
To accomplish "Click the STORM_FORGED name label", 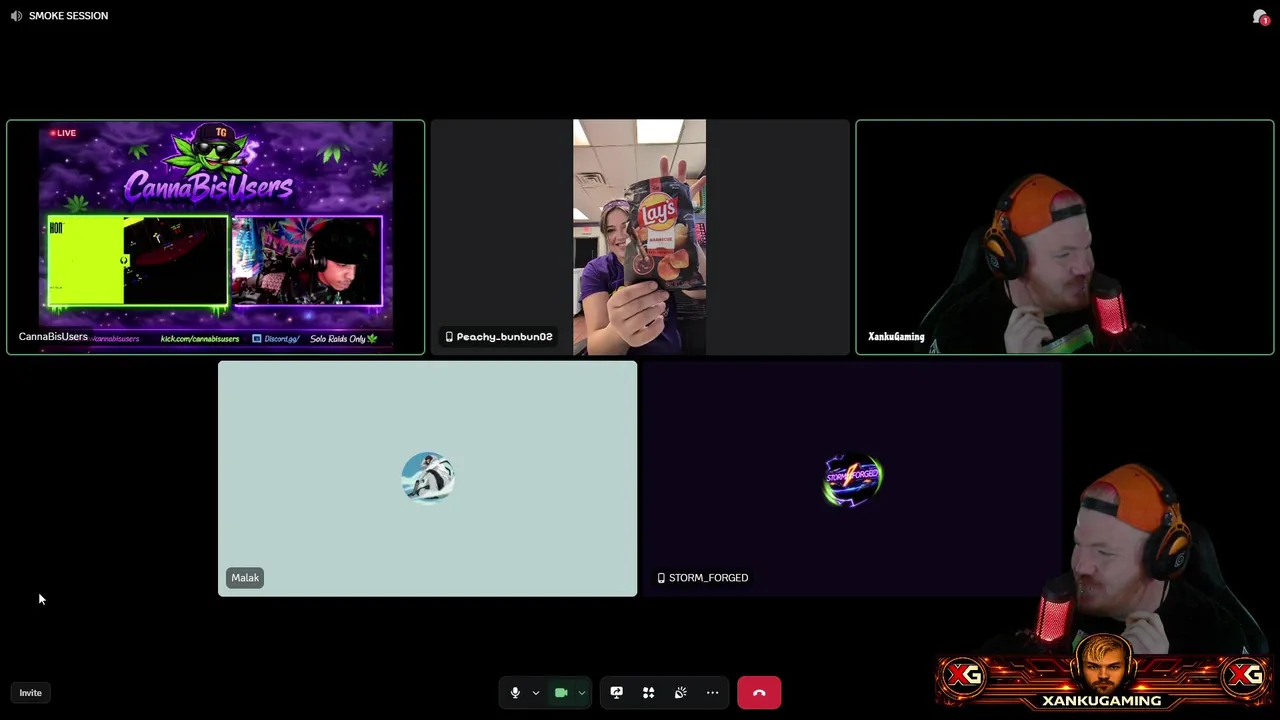I will (x=702, y=578).
